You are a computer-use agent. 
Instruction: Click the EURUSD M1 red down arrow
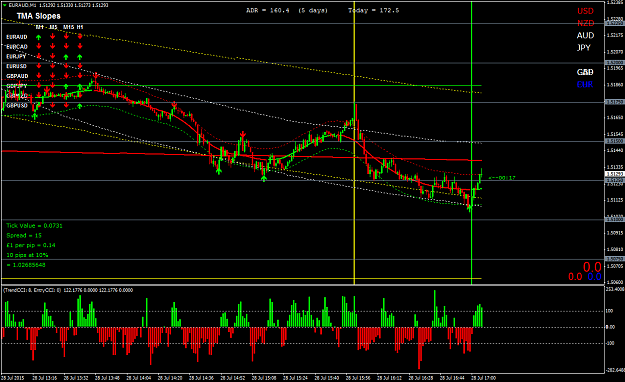click(x=39, y=66)
